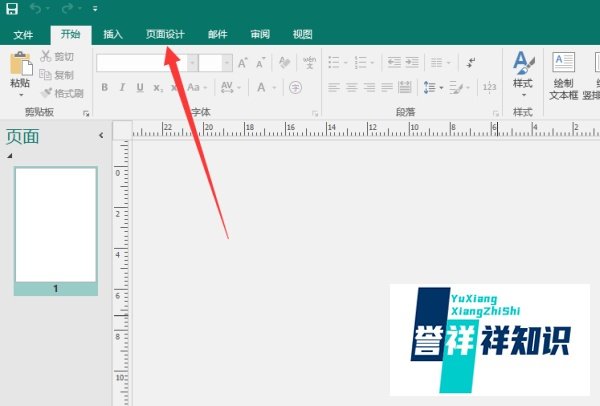600x406 pixels.
Task: Open the 文件 tab
Action: pos(23,35)
